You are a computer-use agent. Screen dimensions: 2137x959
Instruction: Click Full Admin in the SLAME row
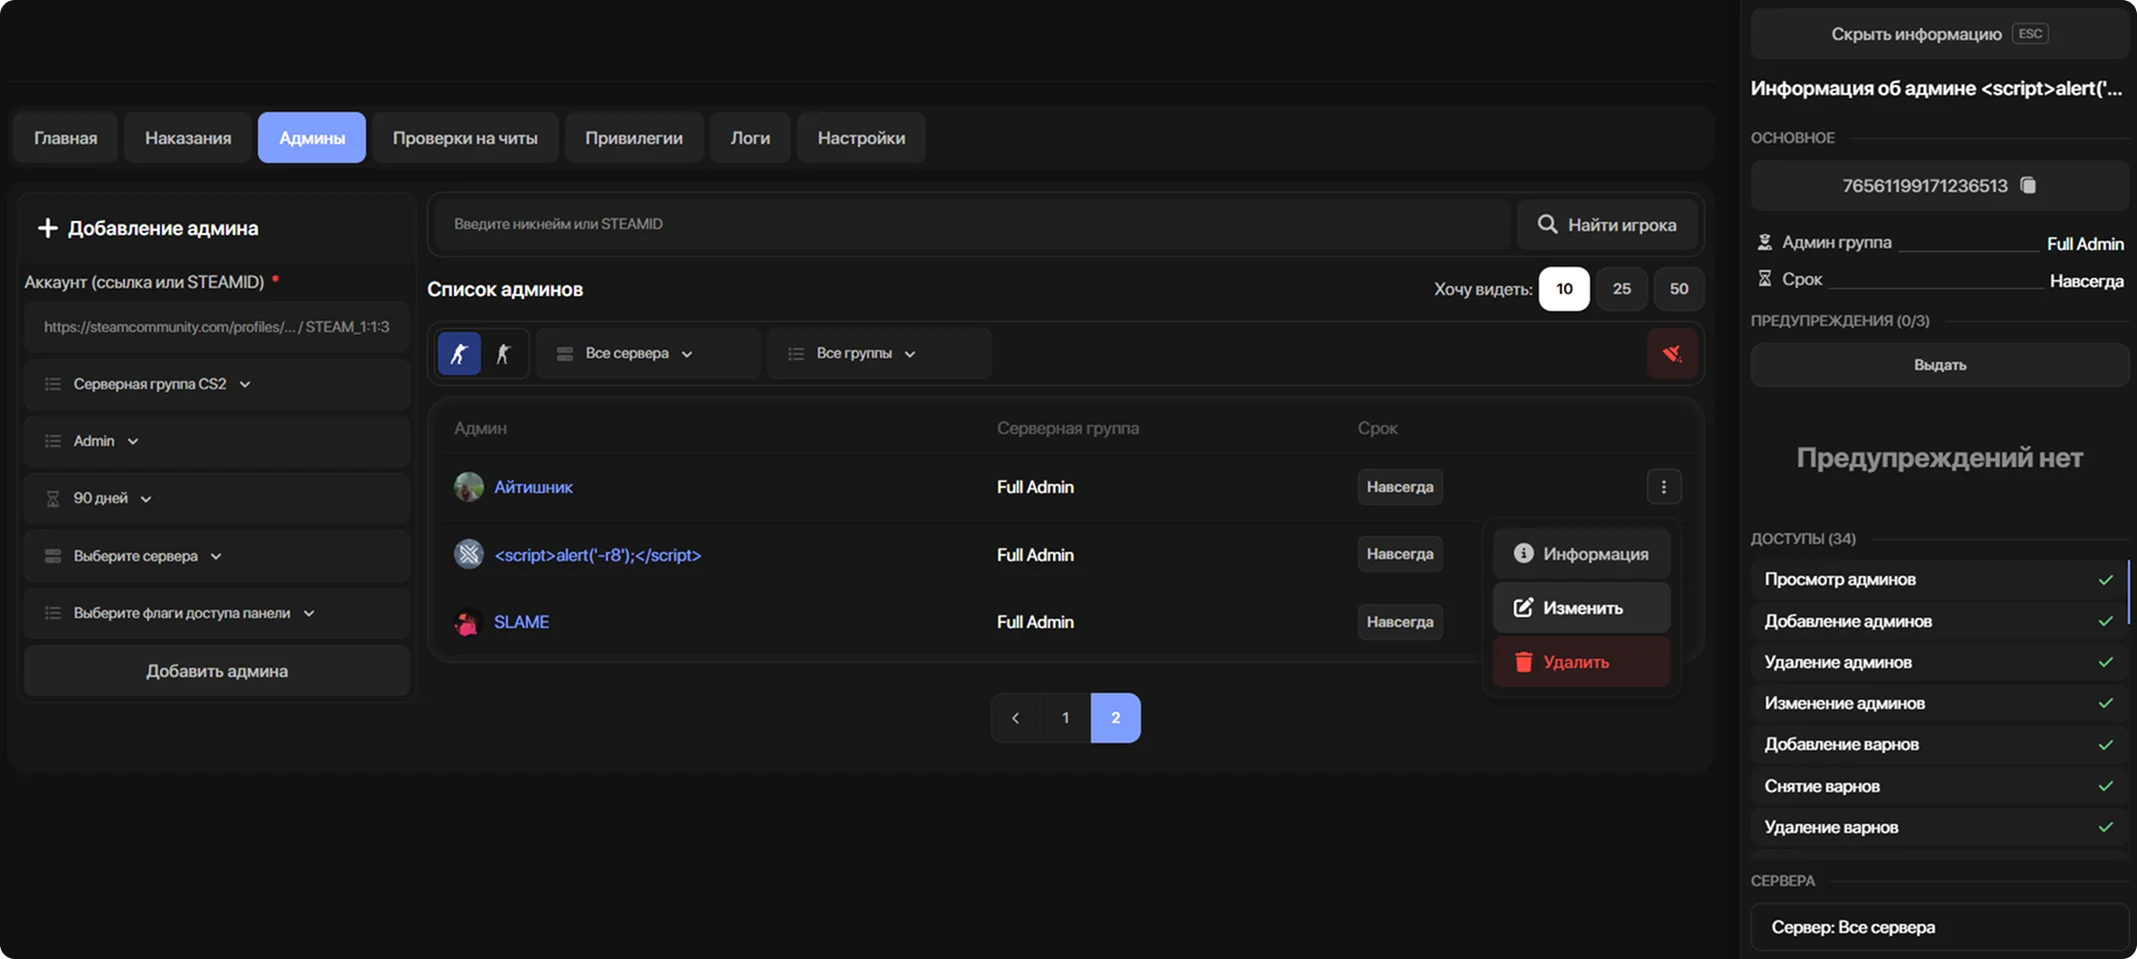[x=1035, y=622]
